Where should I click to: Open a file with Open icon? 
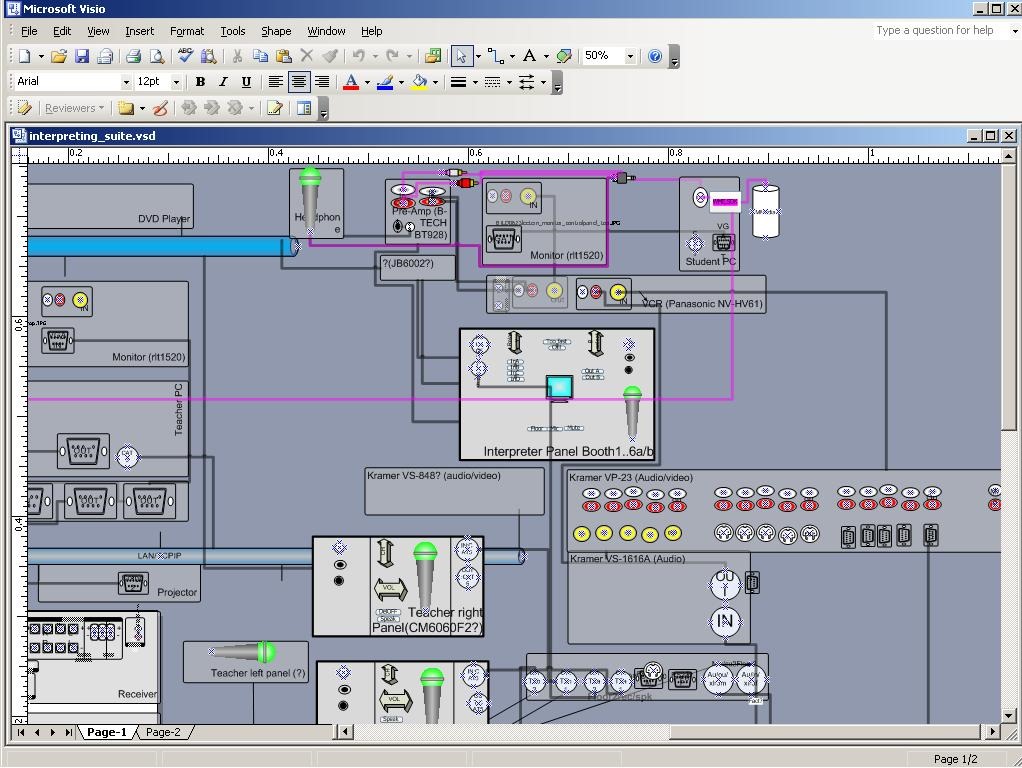coord(59,56)
